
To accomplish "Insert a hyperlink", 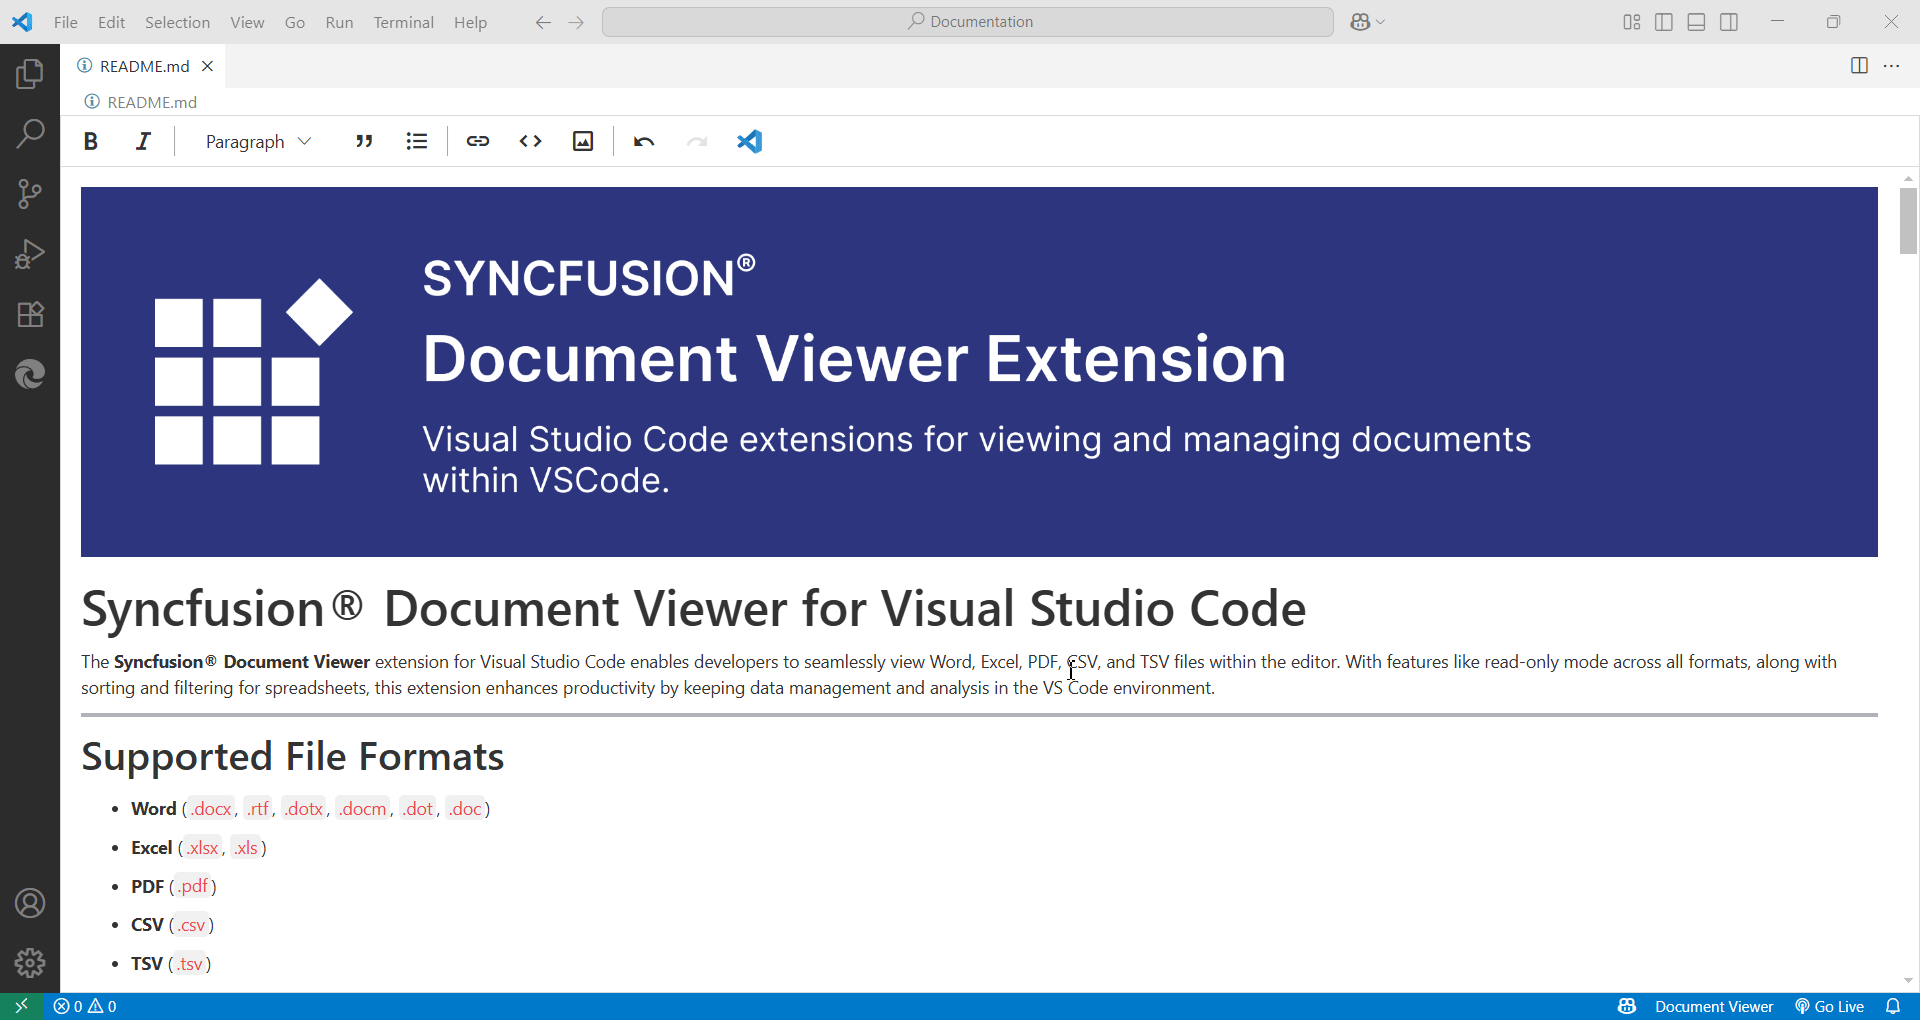I will coord(478,141).
